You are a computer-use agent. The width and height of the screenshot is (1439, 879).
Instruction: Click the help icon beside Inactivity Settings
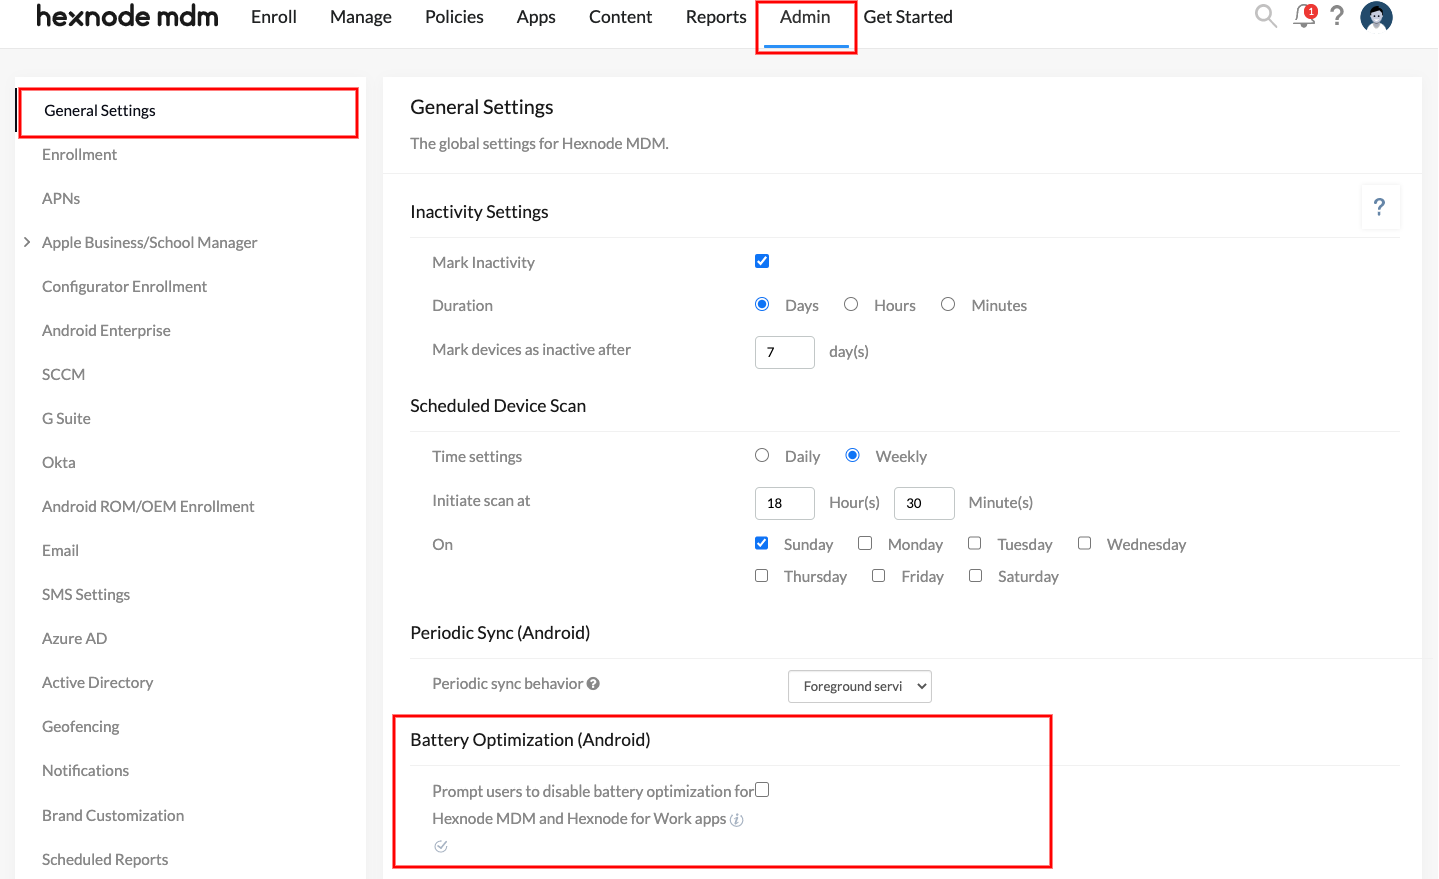[1380, 207]
